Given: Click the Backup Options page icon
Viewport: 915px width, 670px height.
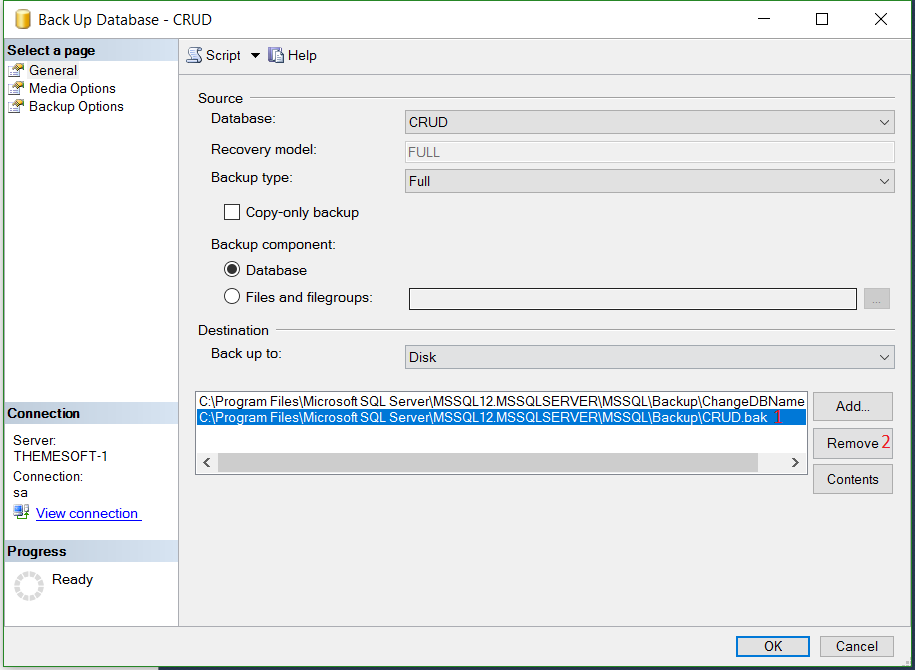Looking at the screenshot, I should click(16, 107).
